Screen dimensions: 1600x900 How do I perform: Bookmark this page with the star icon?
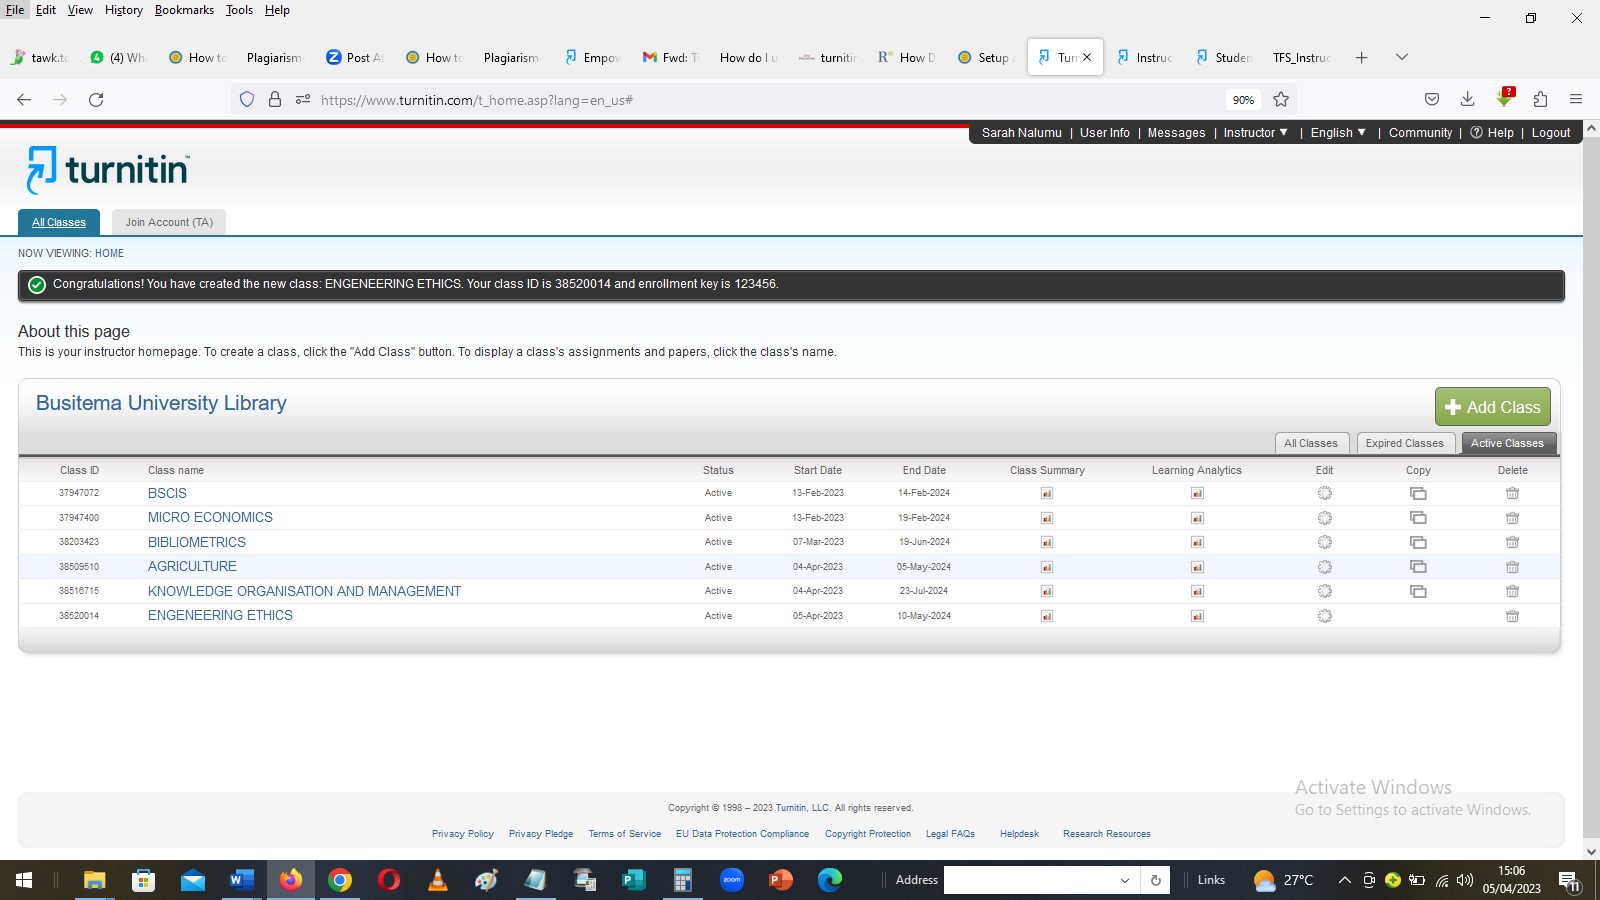(1281, 100)
